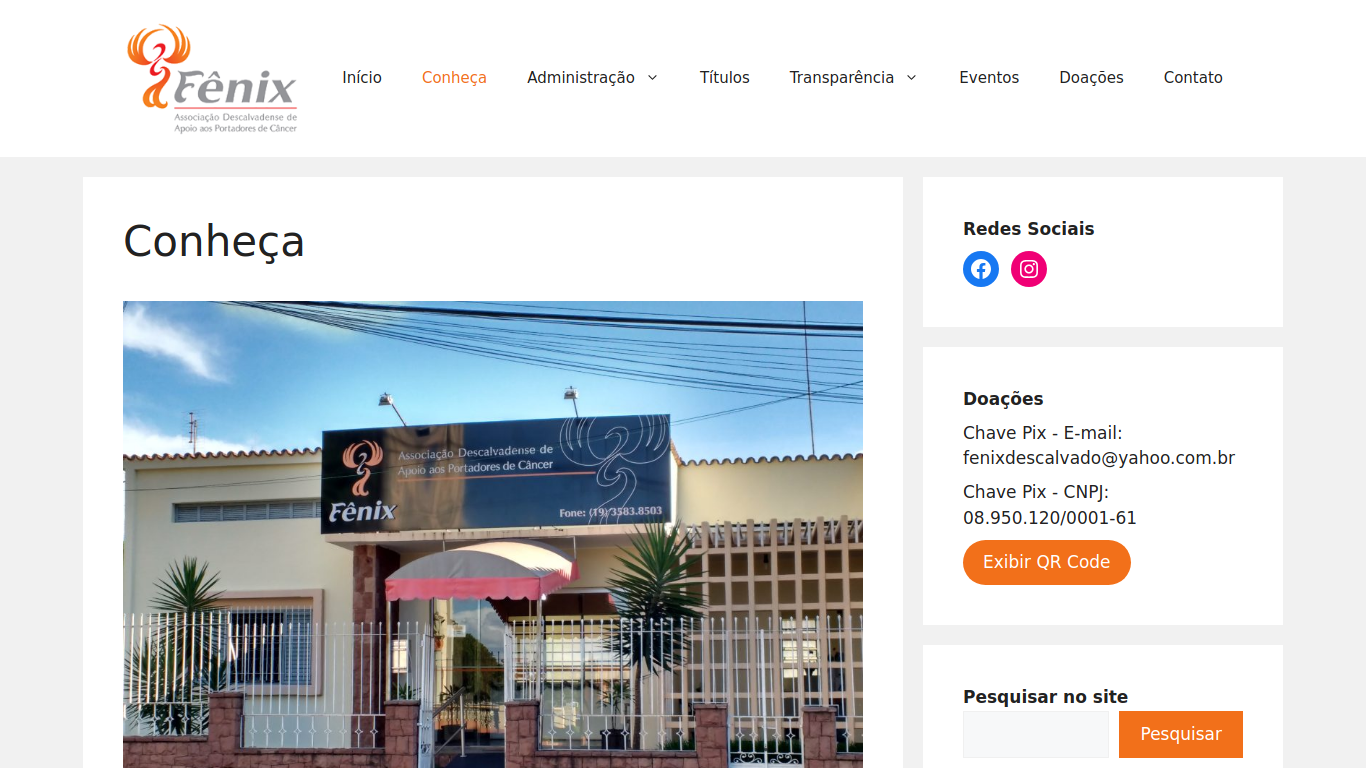Click the CNPJ number 08.950.120/0001-61
This screenshot has width=1366, height=768.
pos(1050,518)
